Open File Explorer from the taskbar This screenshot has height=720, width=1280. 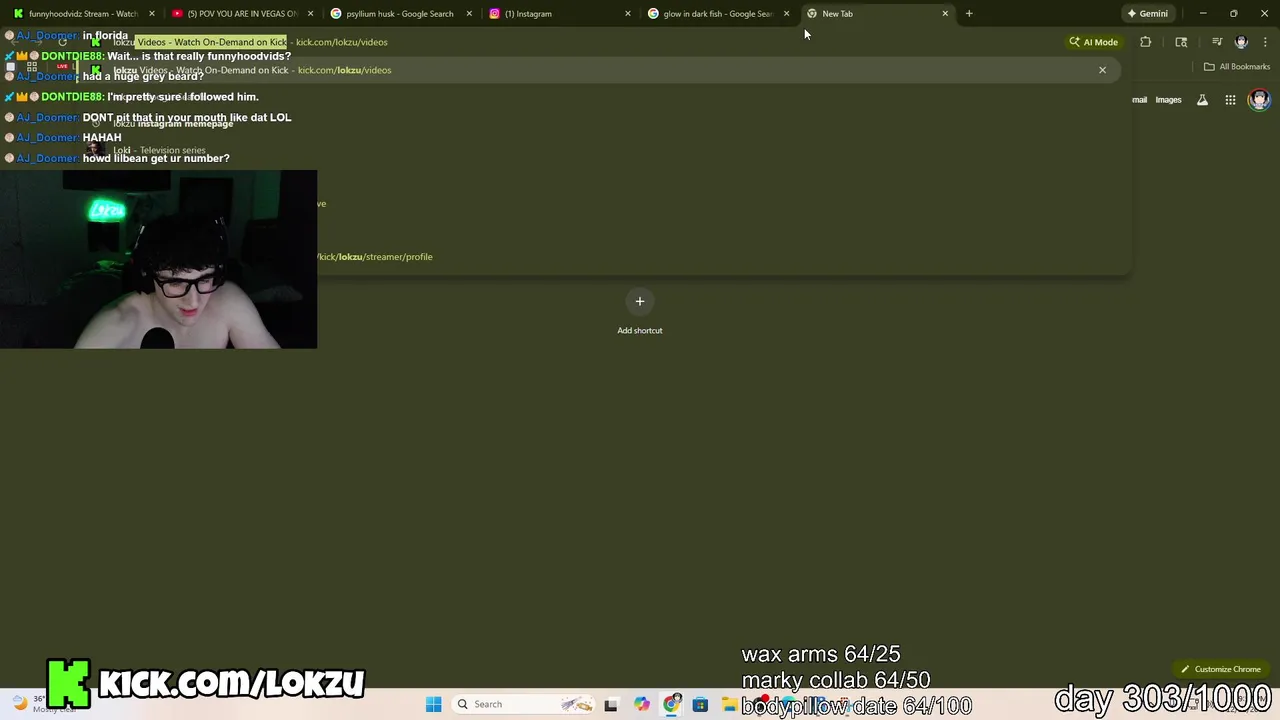point(729,704)
